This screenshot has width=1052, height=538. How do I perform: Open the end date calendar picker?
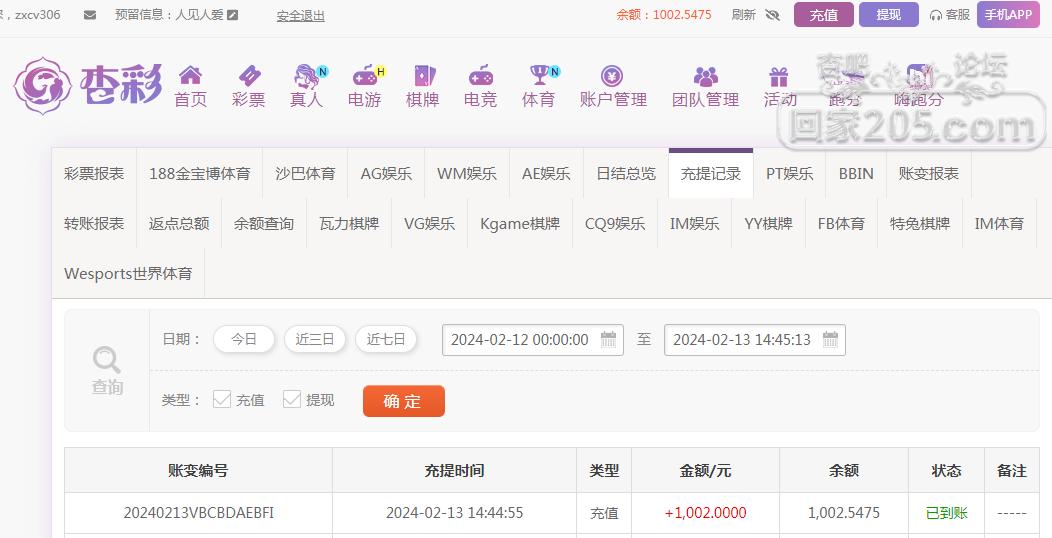point(831,339)
